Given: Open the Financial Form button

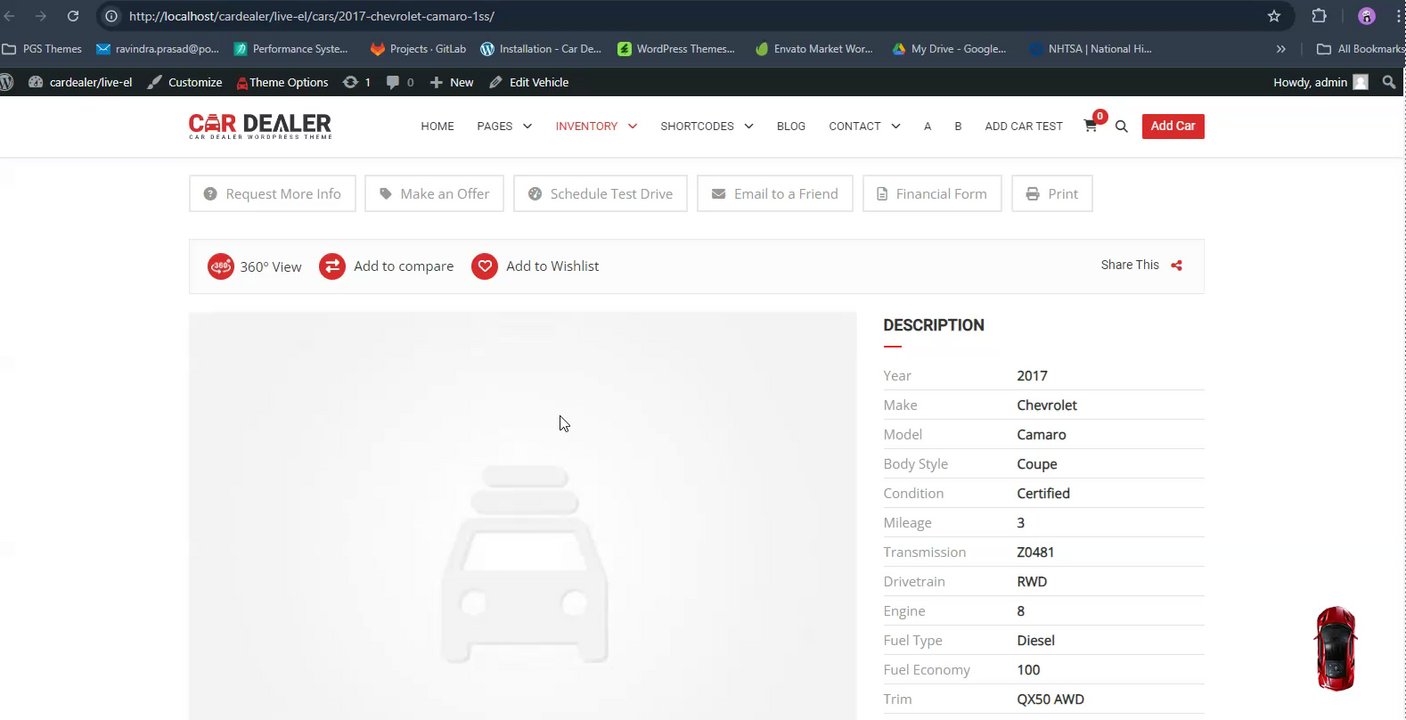Looking at the screenshot, I should coord(932,194).
